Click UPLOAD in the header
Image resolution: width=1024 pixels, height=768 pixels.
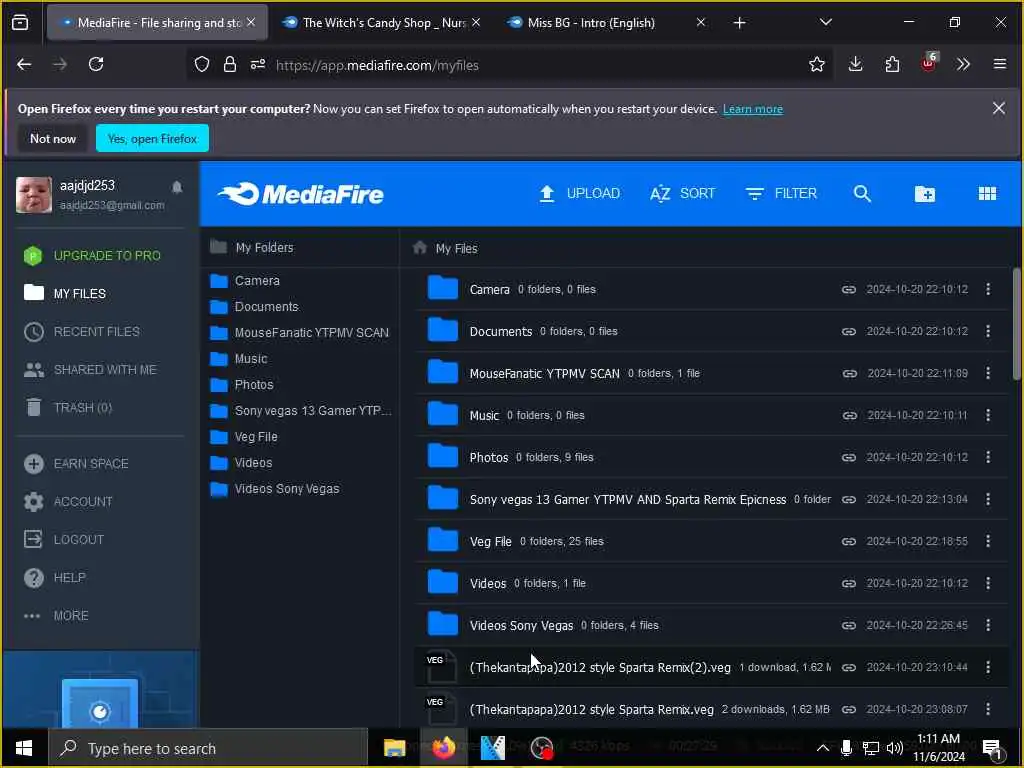coord(579,193)
